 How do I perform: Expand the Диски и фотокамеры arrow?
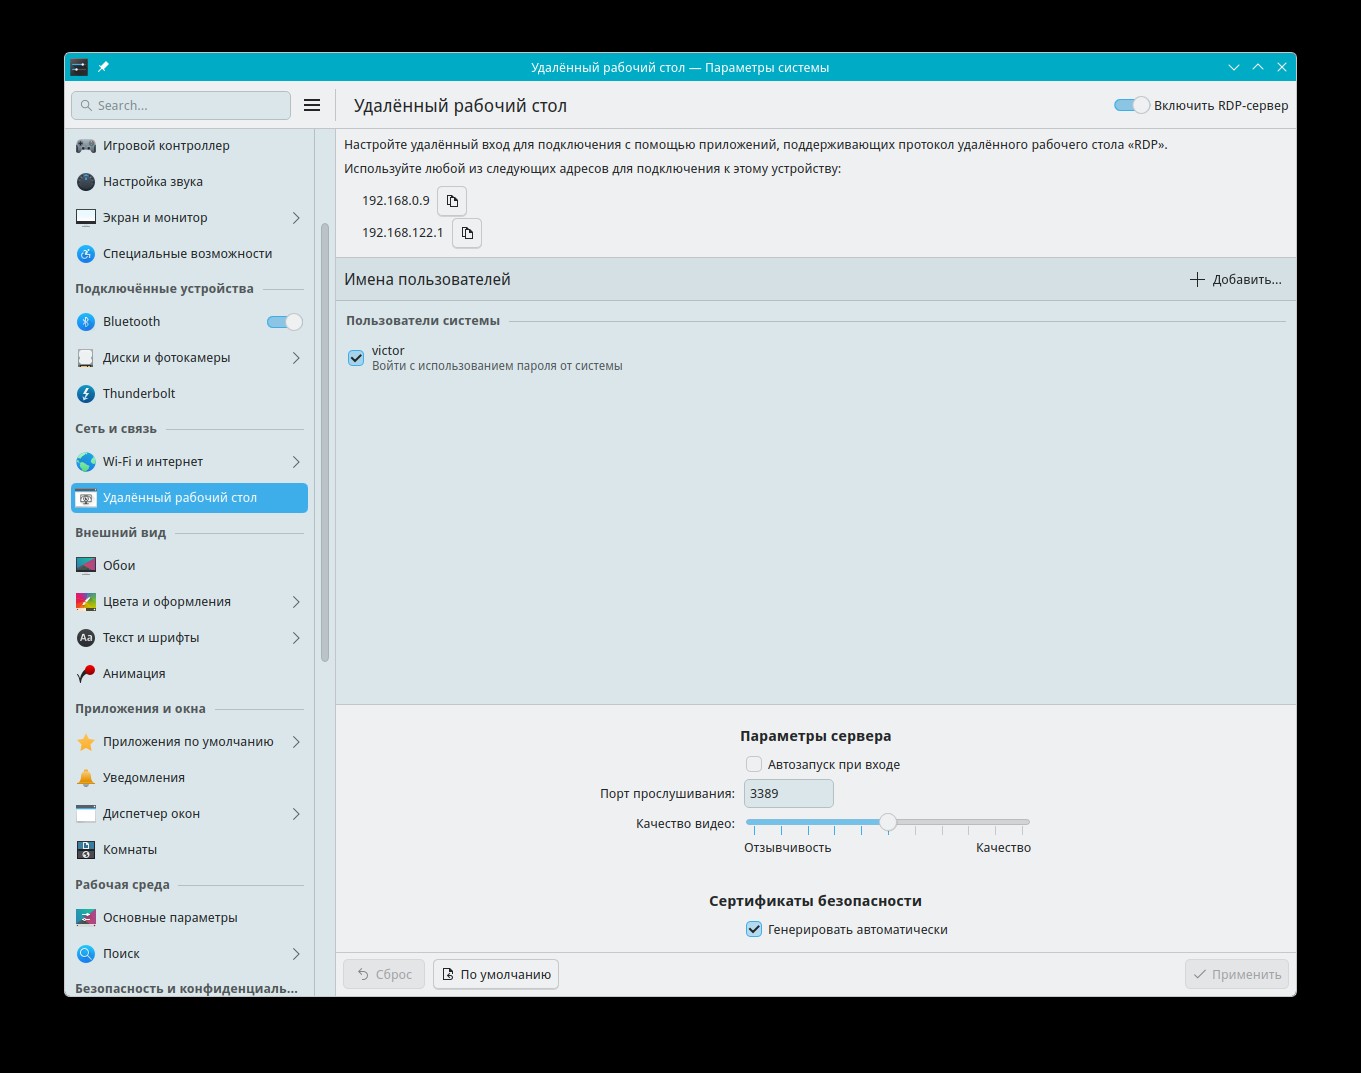pyautogui.click(x=296, y=358)
